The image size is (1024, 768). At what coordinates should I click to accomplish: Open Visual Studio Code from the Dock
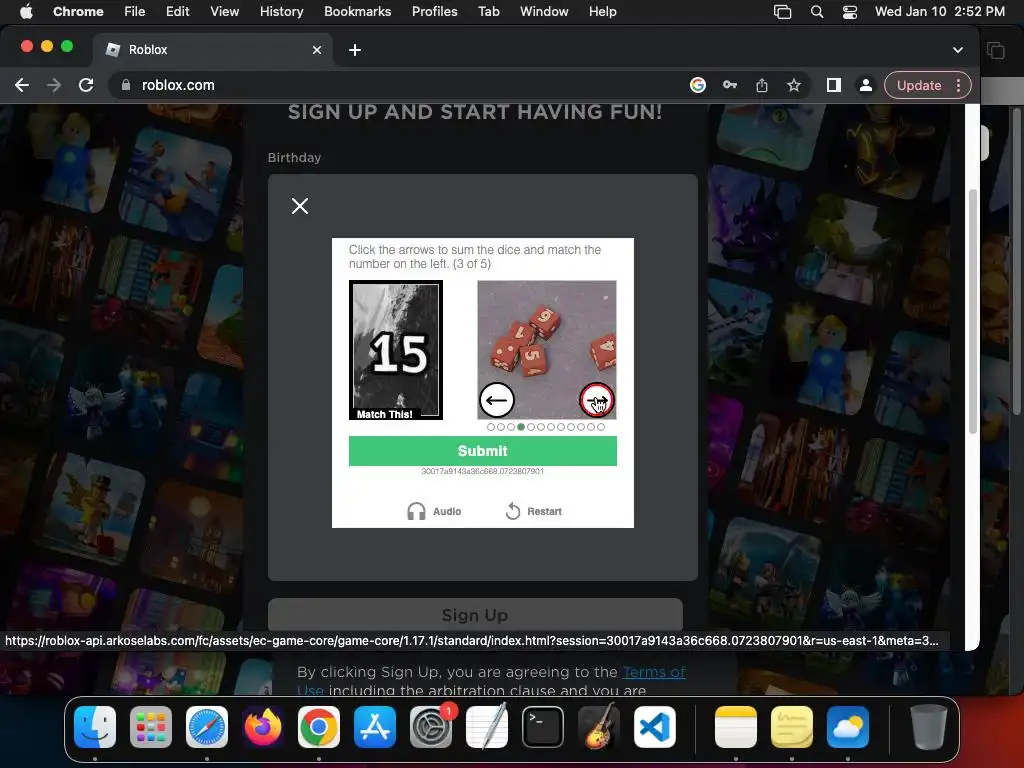click(x=655, y=727)
